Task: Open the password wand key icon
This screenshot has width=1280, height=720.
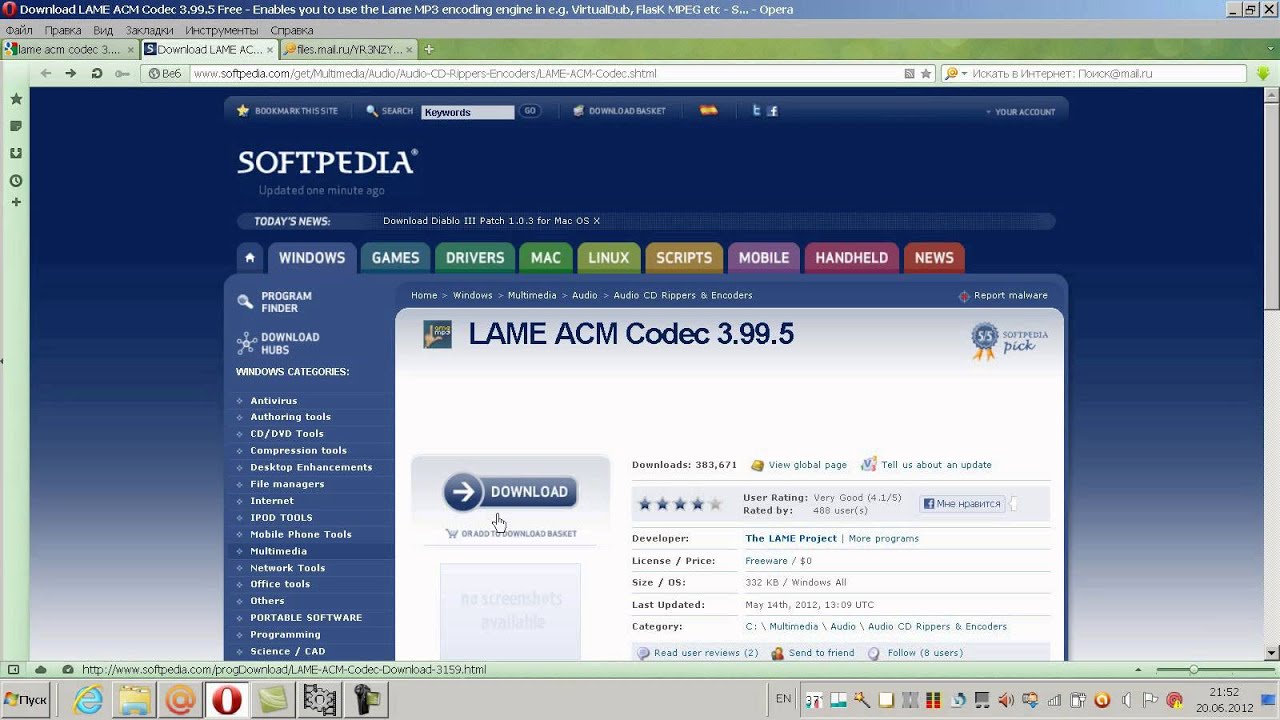Action: coord(122,73)
